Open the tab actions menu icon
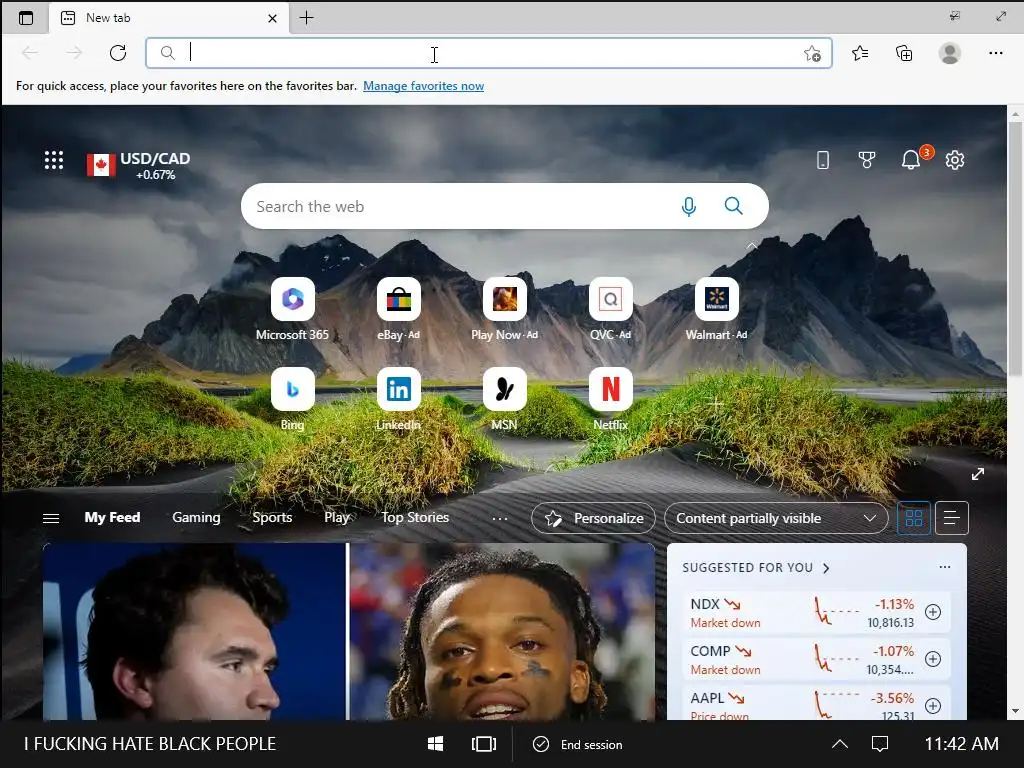The height and width of the screenshot is (768, 1024). pos(25,18)
